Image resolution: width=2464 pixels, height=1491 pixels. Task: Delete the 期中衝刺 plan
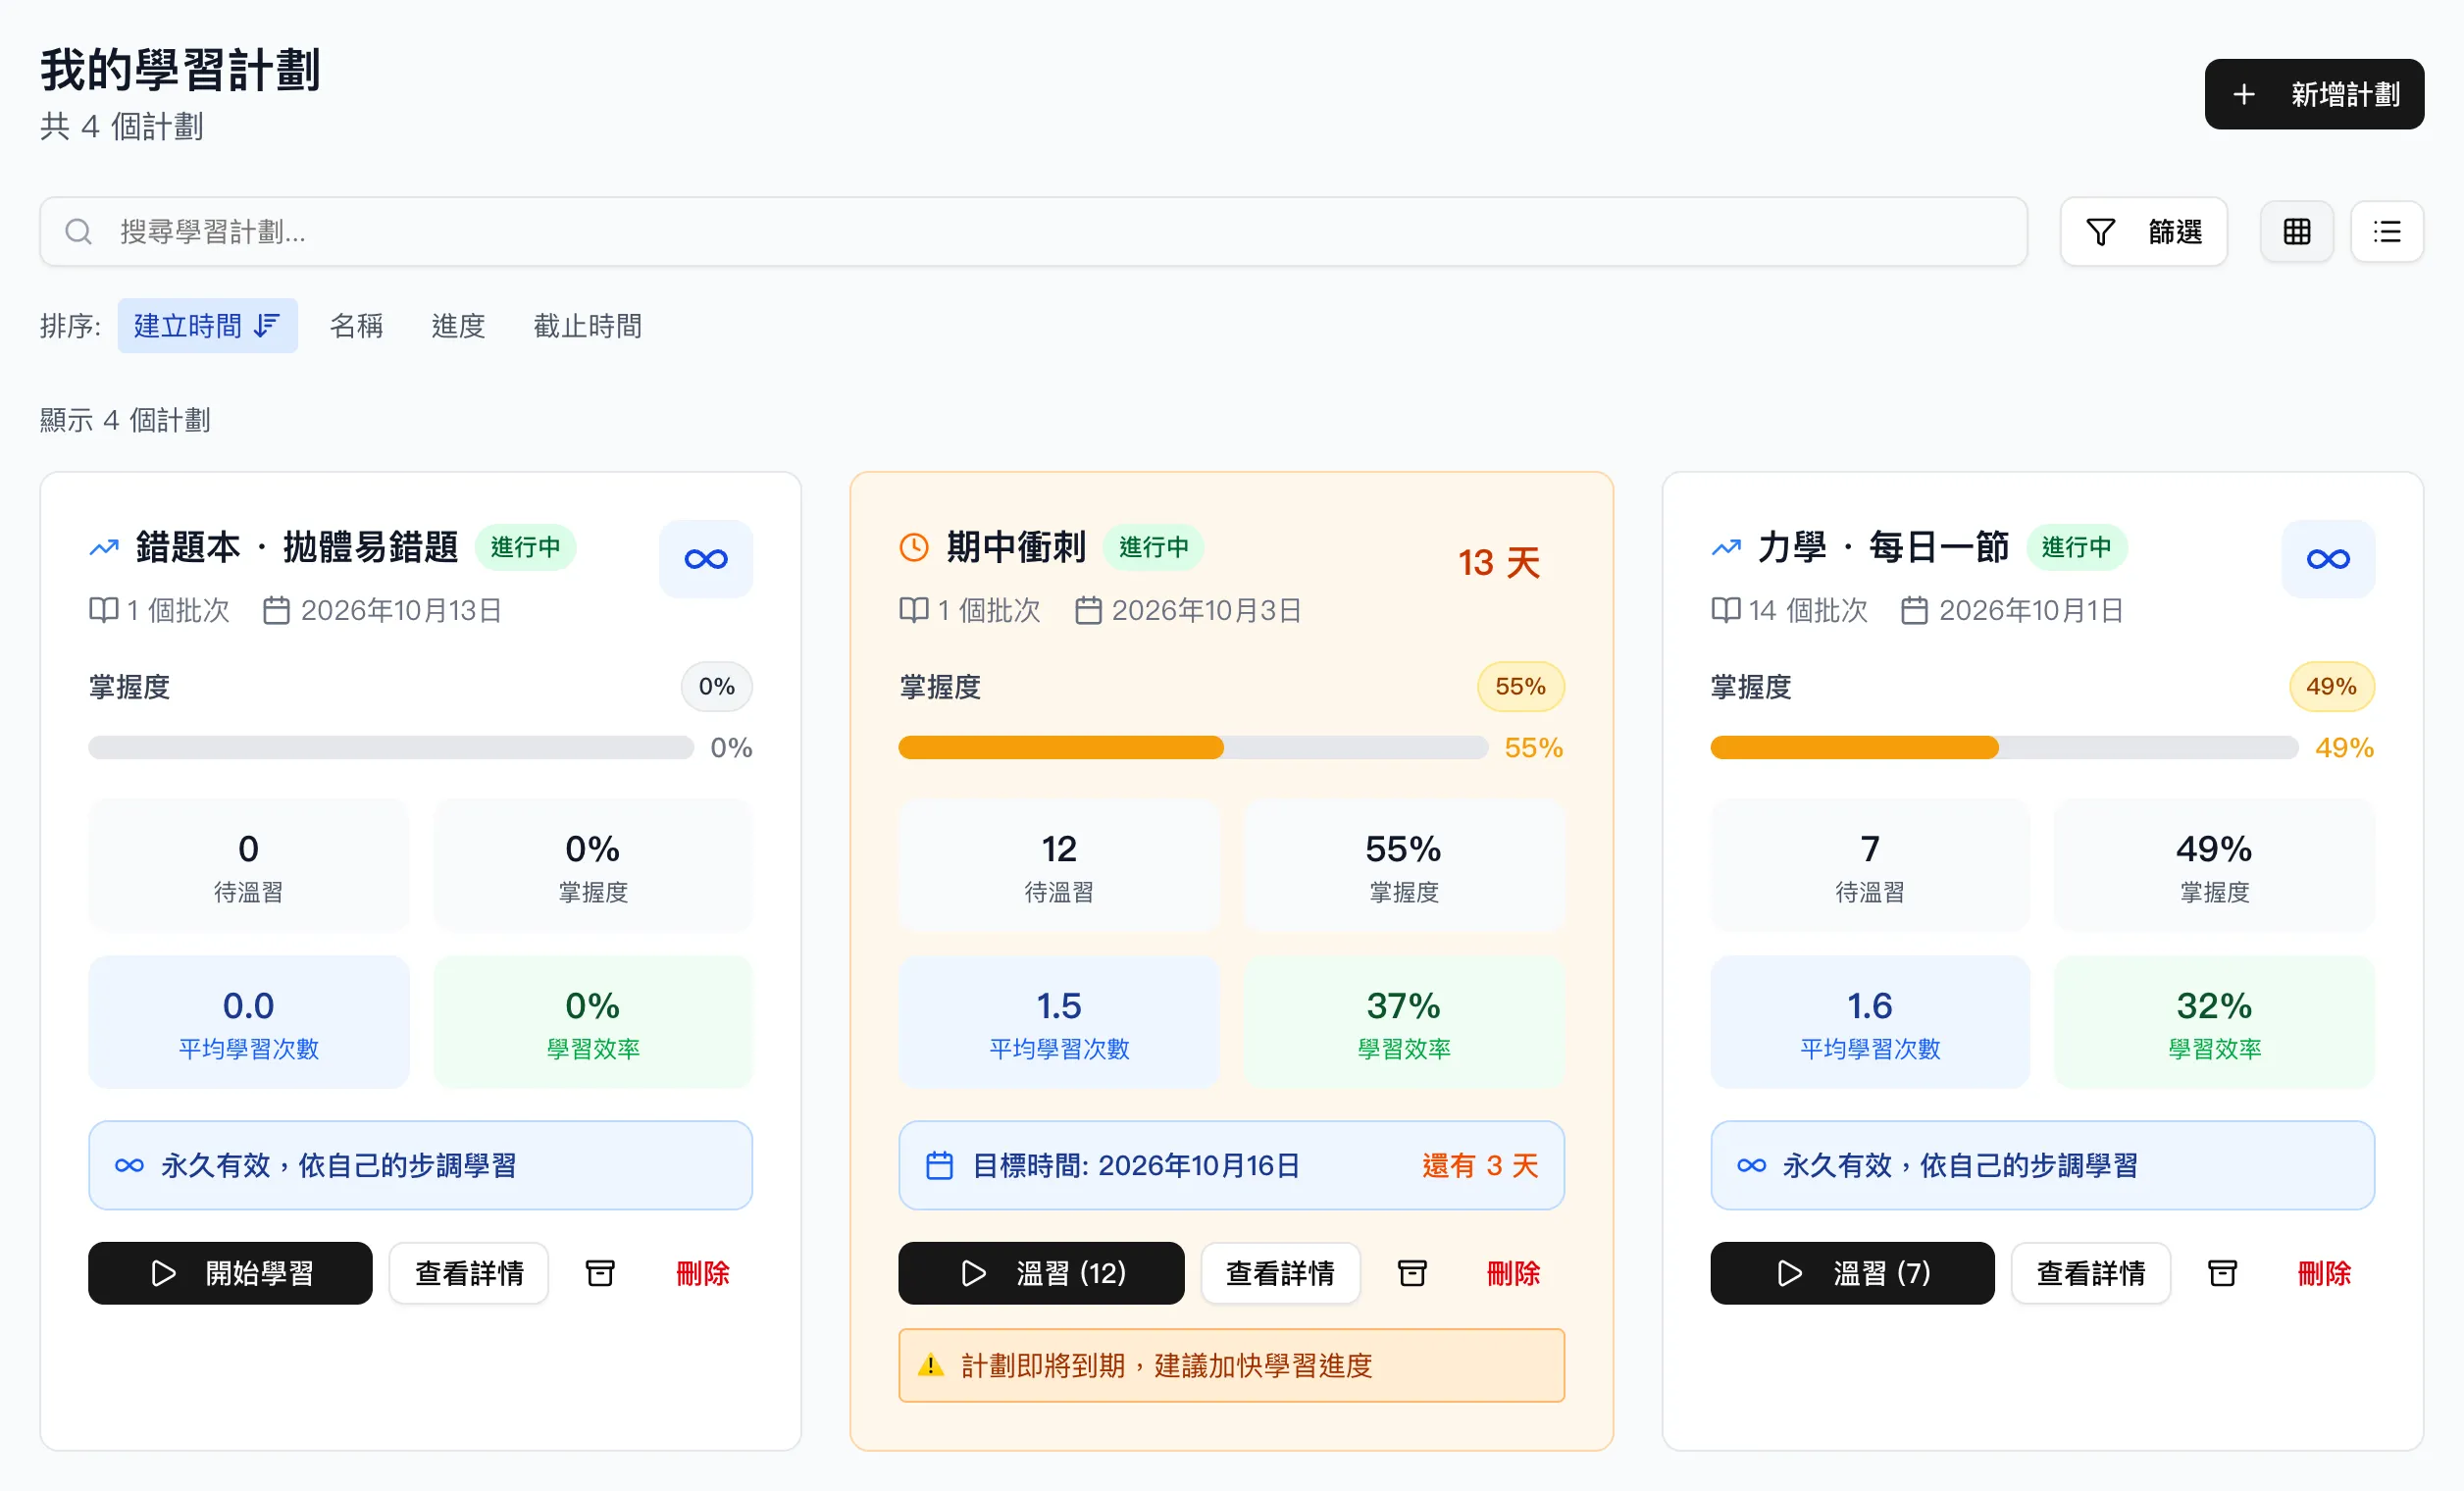(1513, 1273)
